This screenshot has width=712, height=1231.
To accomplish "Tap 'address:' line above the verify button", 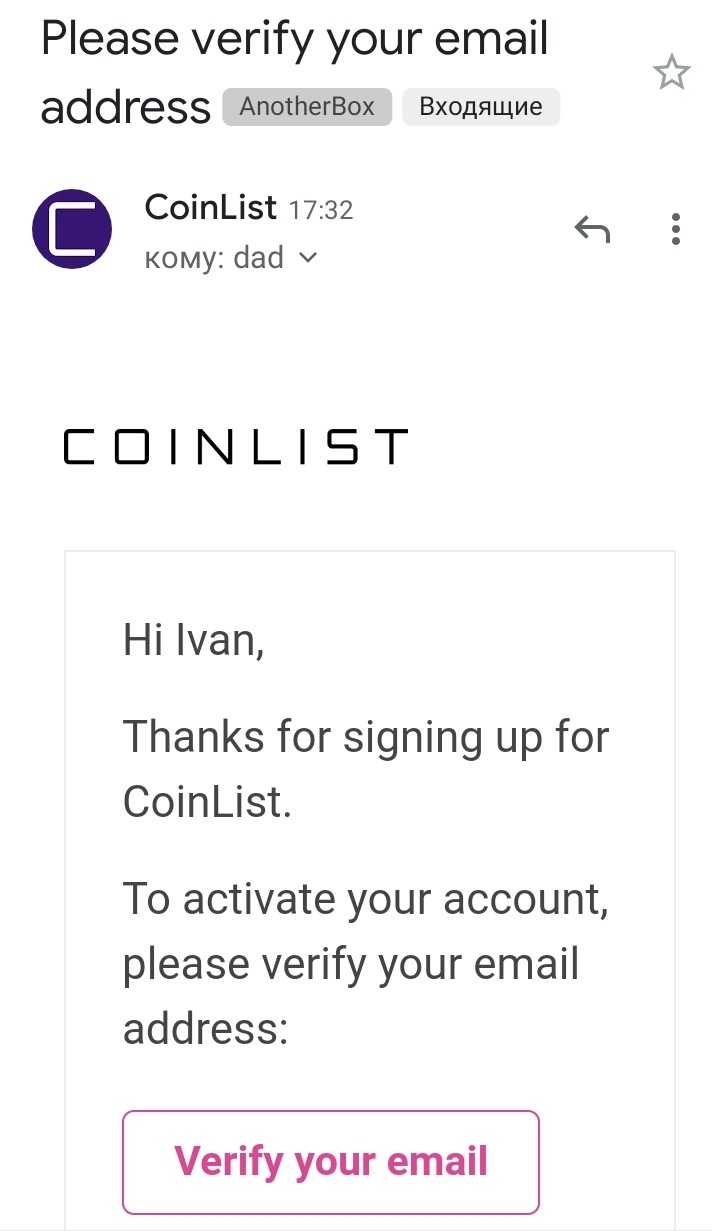I will click(x=205, y=1028).
